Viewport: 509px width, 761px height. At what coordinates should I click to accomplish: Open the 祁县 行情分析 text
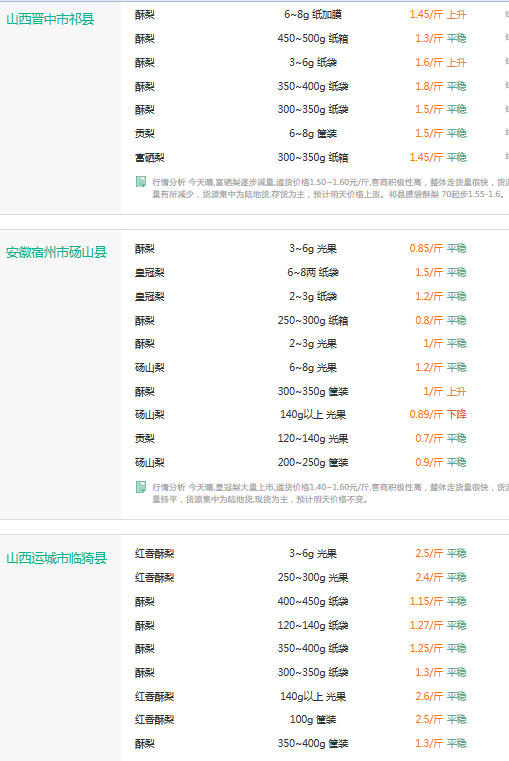pos(330,188)
